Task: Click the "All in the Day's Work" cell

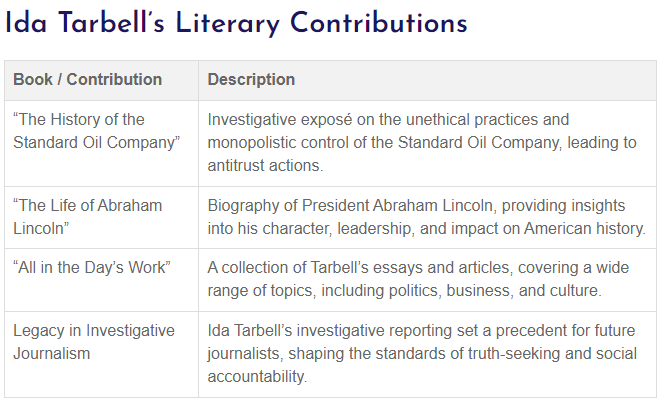Action: 102,280
